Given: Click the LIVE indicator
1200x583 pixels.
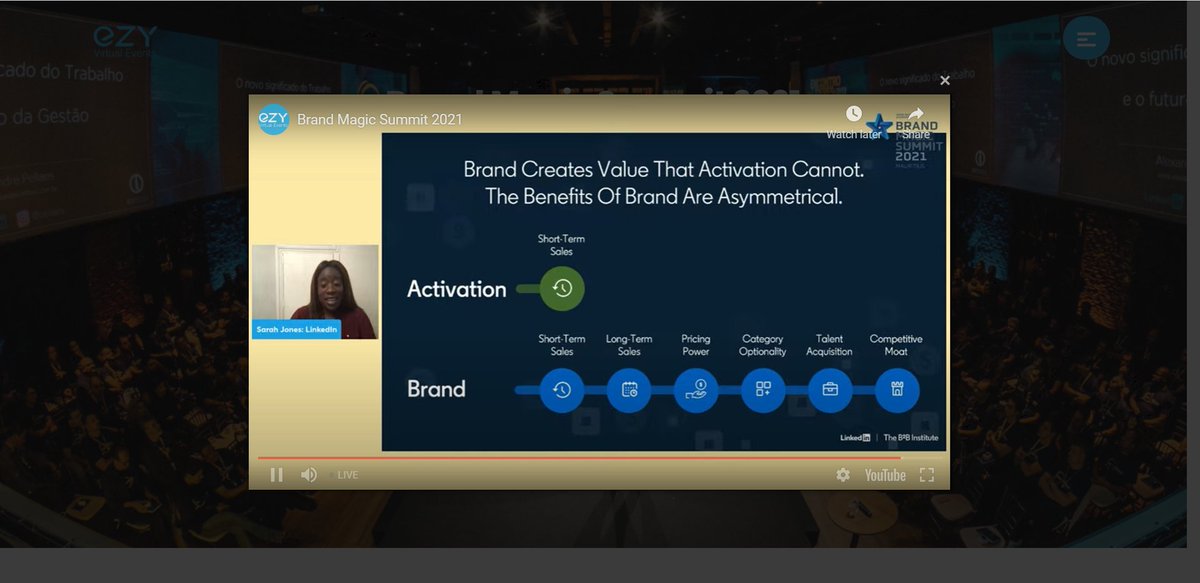Looking at the screenshot, I should tap(343, 475).
